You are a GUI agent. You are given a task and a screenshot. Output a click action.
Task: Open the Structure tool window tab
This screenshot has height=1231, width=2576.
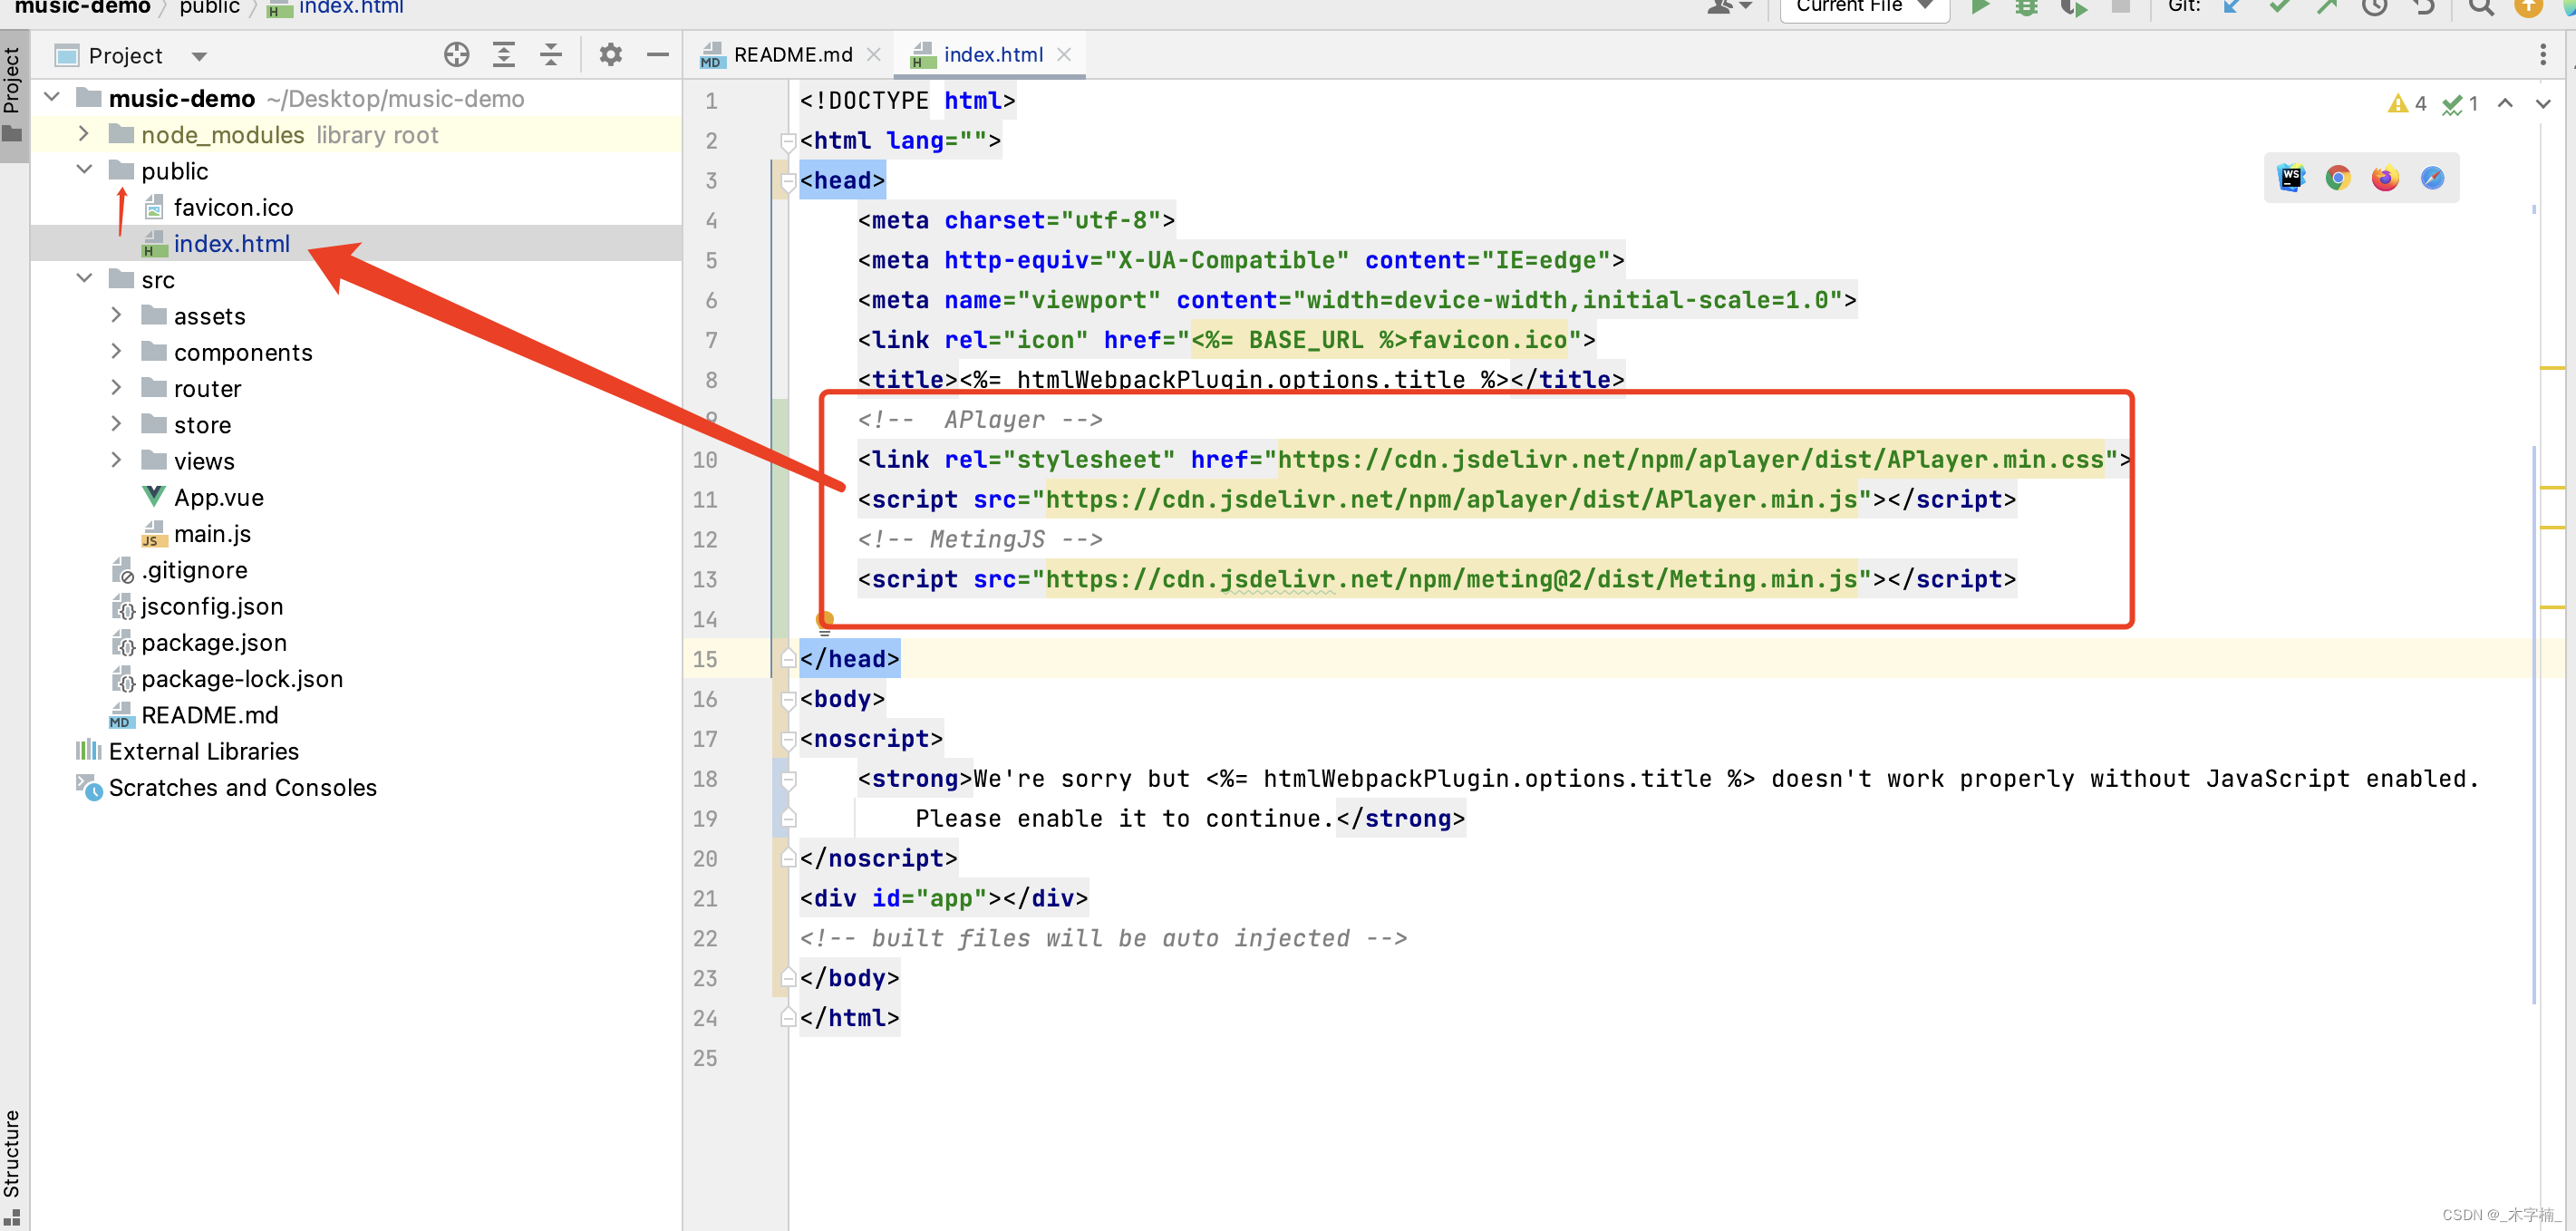coord(11,1152)
